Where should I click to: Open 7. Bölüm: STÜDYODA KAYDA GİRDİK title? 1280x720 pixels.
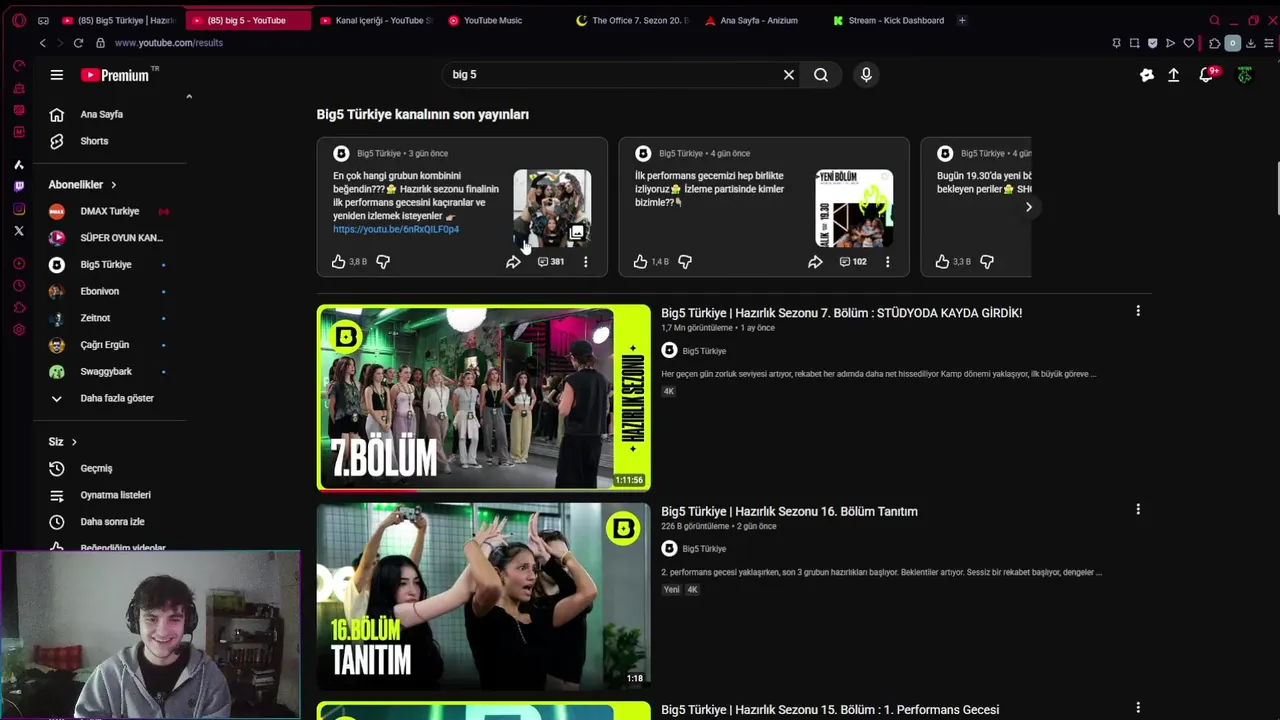coord(841,313)
